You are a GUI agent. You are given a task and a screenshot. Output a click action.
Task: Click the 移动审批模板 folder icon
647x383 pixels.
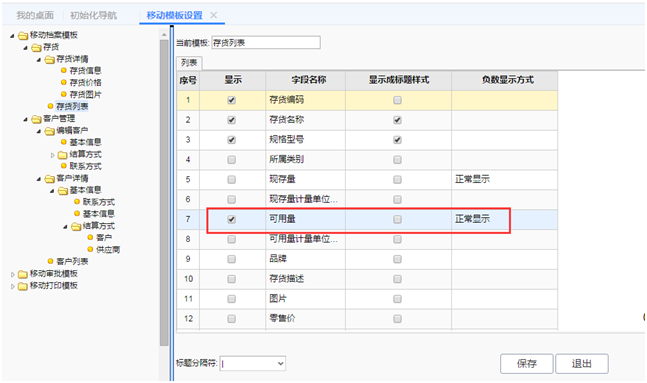pos(23,274)
